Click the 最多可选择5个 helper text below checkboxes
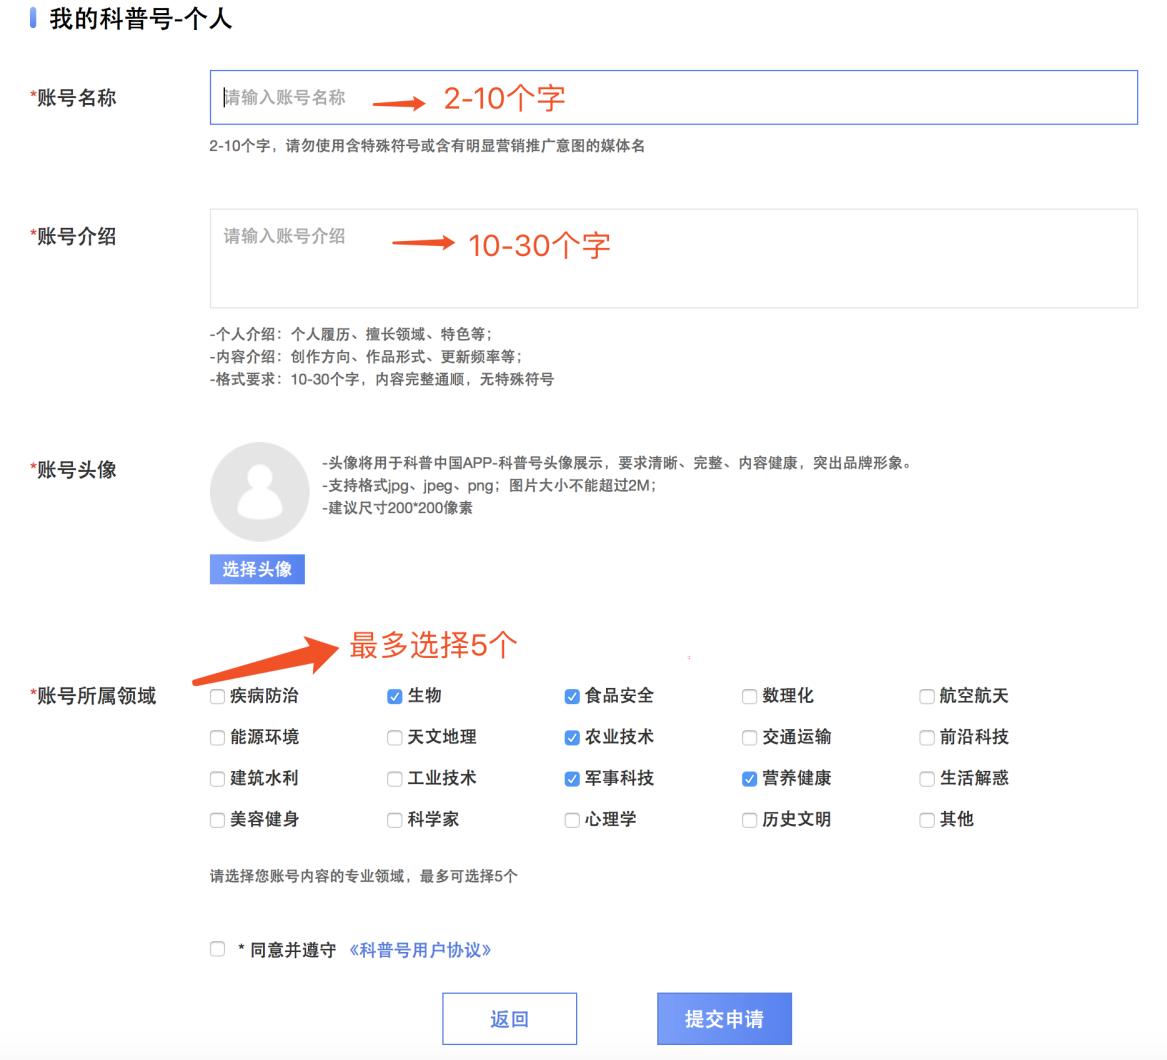The height and width of the screenshot is (1060, 1167). 363,876
